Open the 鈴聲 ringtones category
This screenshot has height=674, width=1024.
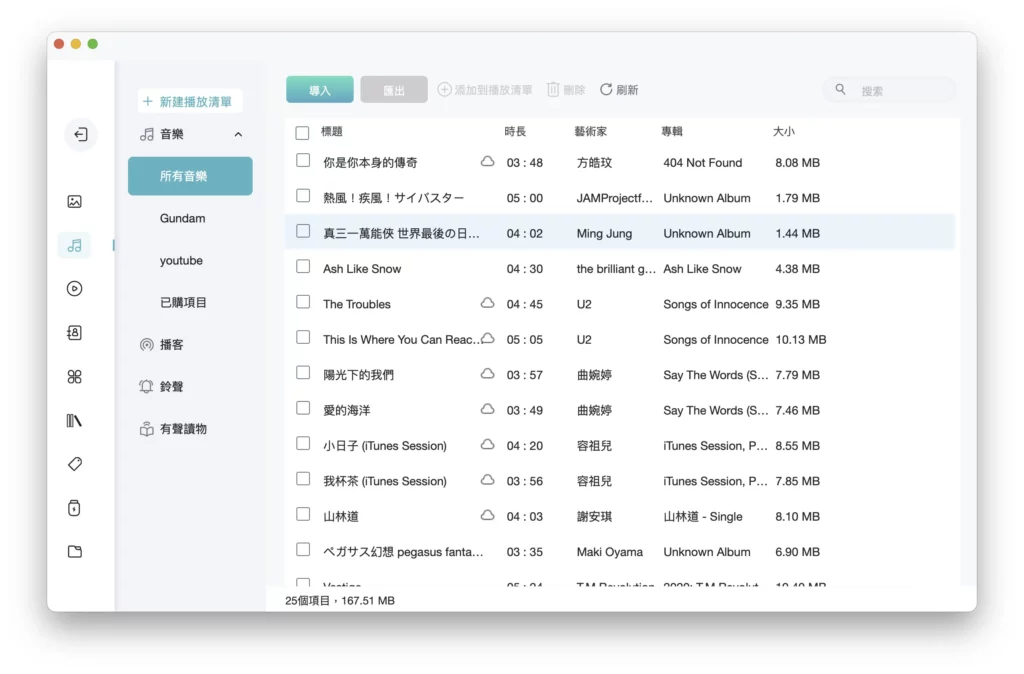(162, 387)
